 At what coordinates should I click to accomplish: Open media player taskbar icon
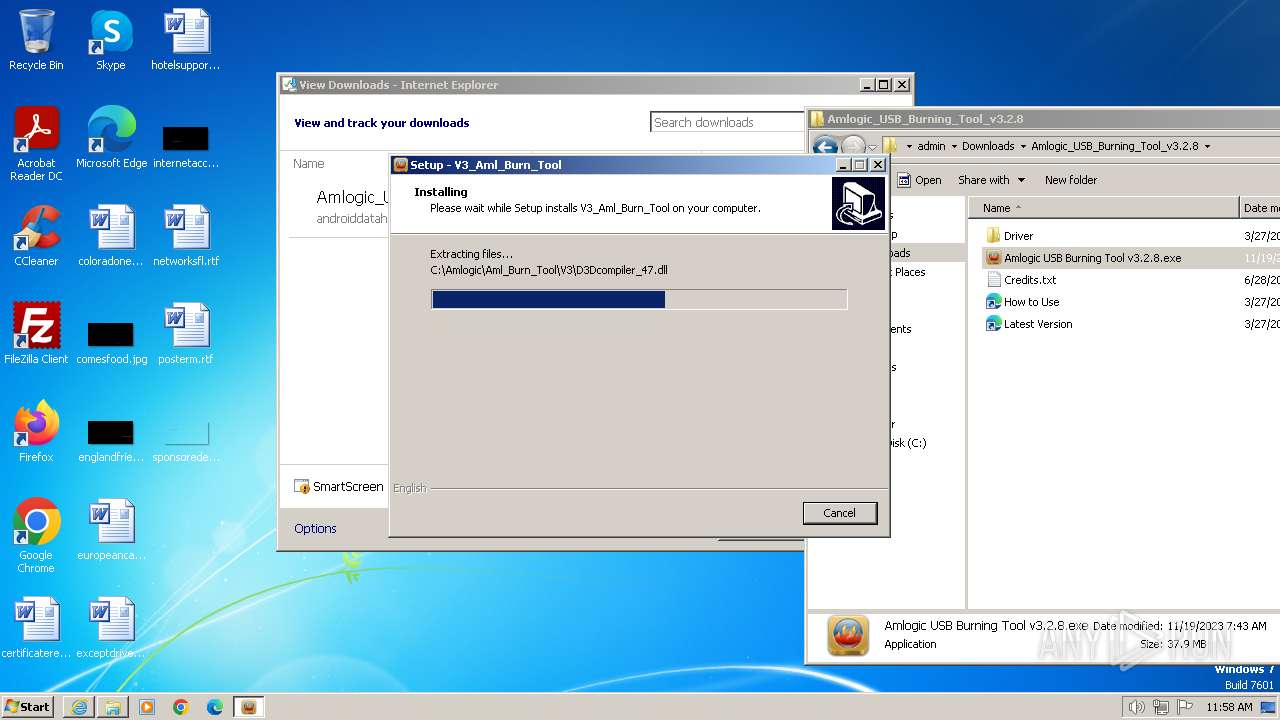coord(147,707)
